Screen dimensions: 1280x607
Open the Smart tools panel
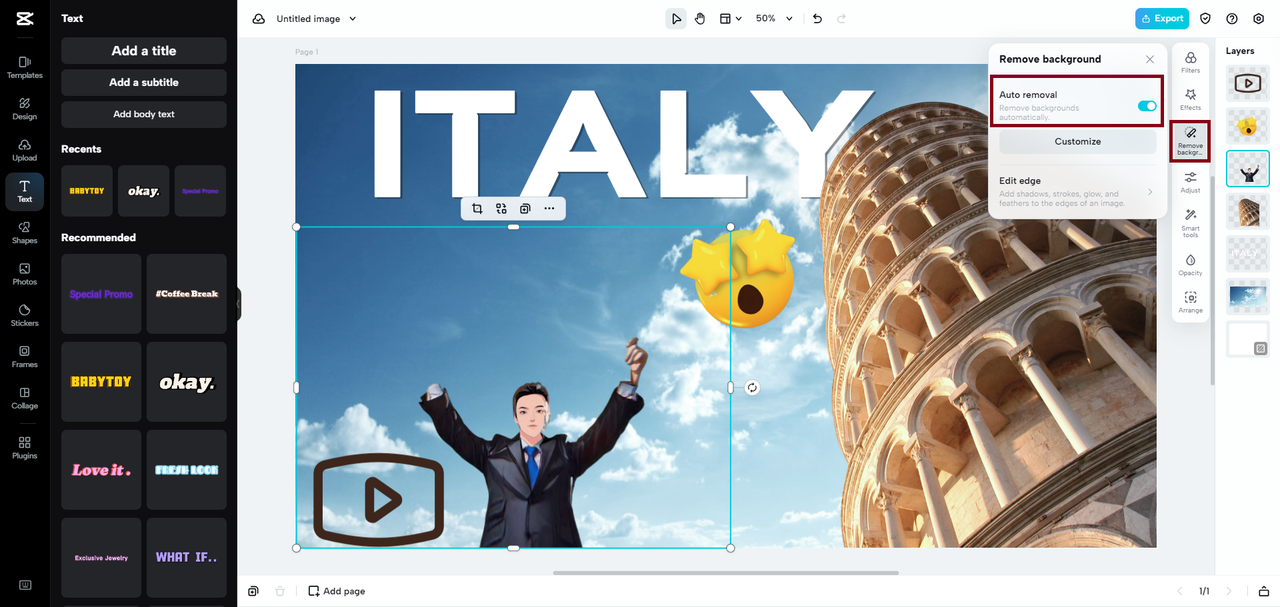tap(1190, 222)
